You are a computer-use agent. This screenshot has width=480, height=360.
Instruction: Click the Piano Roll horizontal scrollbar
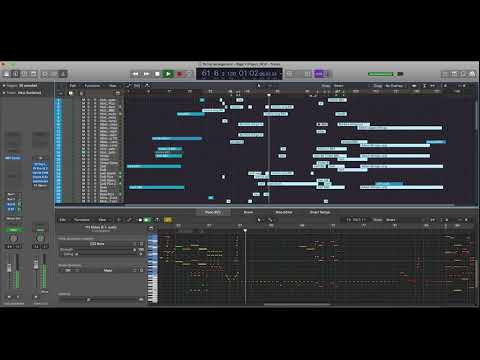click(297, 304)
